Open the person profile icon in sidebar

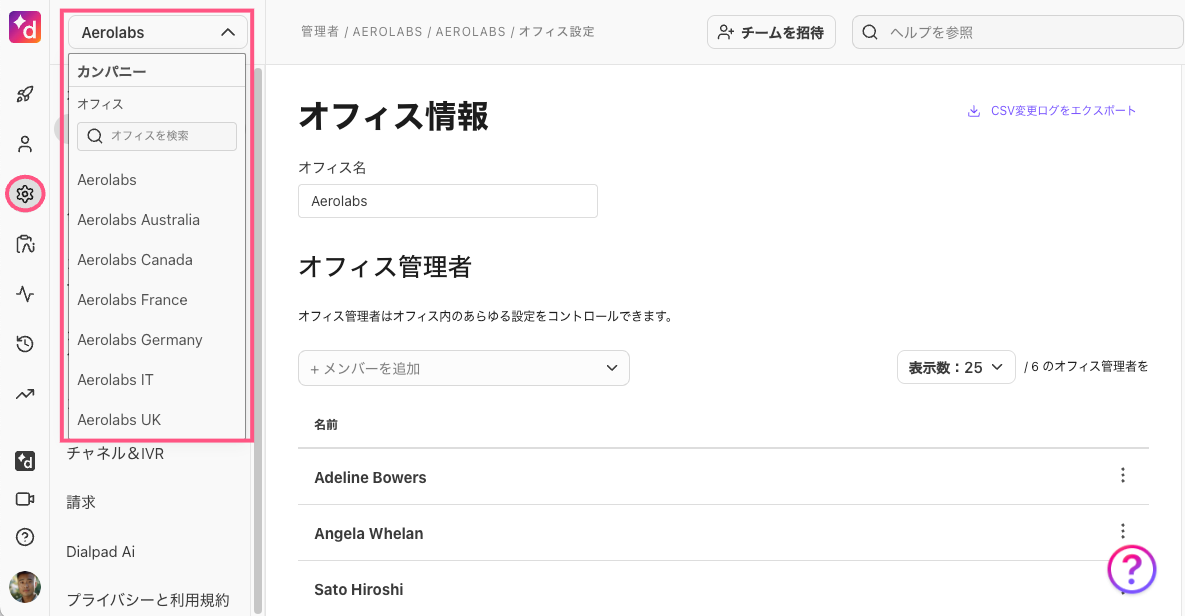tap(25, 144)
